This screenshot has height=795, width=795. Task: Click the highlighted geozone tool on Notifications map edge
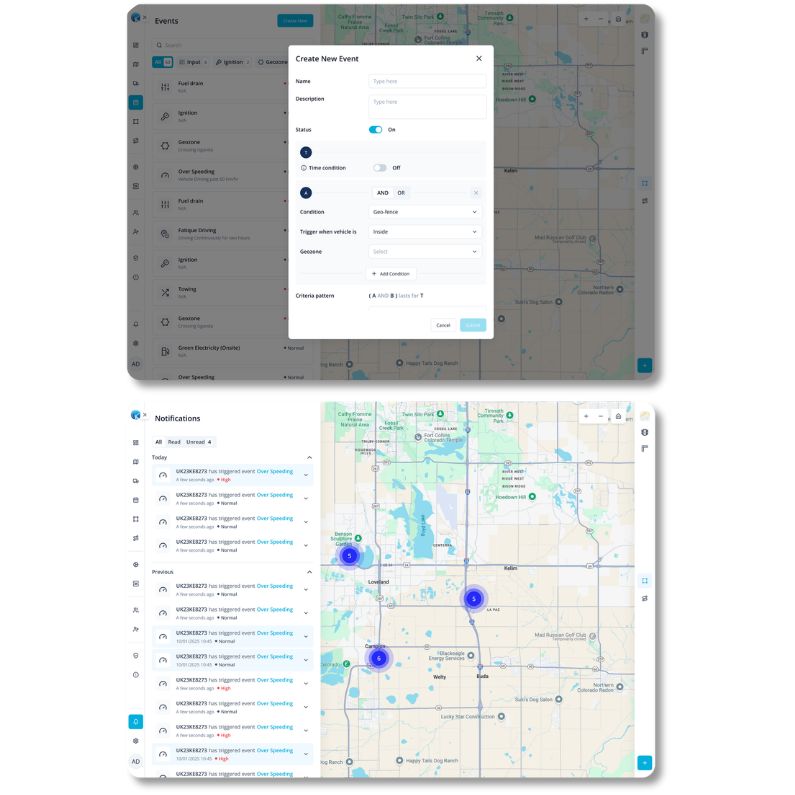click(x=645, y=581)
